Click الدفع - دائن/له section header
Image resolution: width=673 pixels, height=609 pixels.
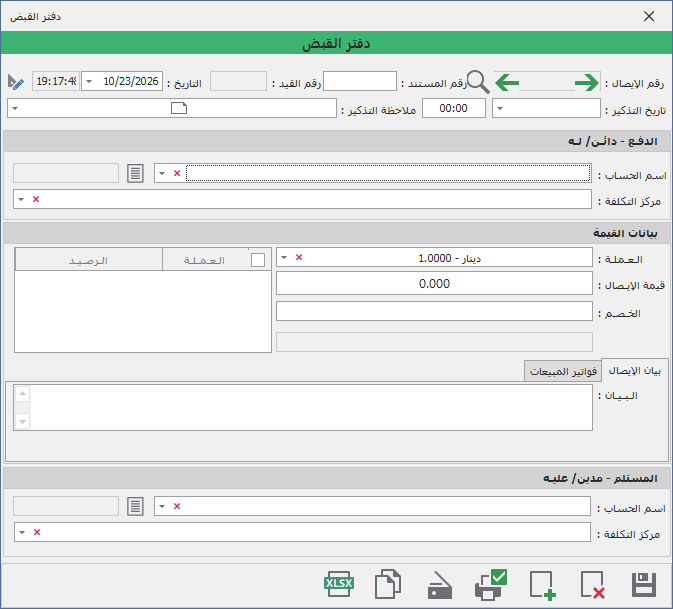pyautogui.click(x=336, y=141)
